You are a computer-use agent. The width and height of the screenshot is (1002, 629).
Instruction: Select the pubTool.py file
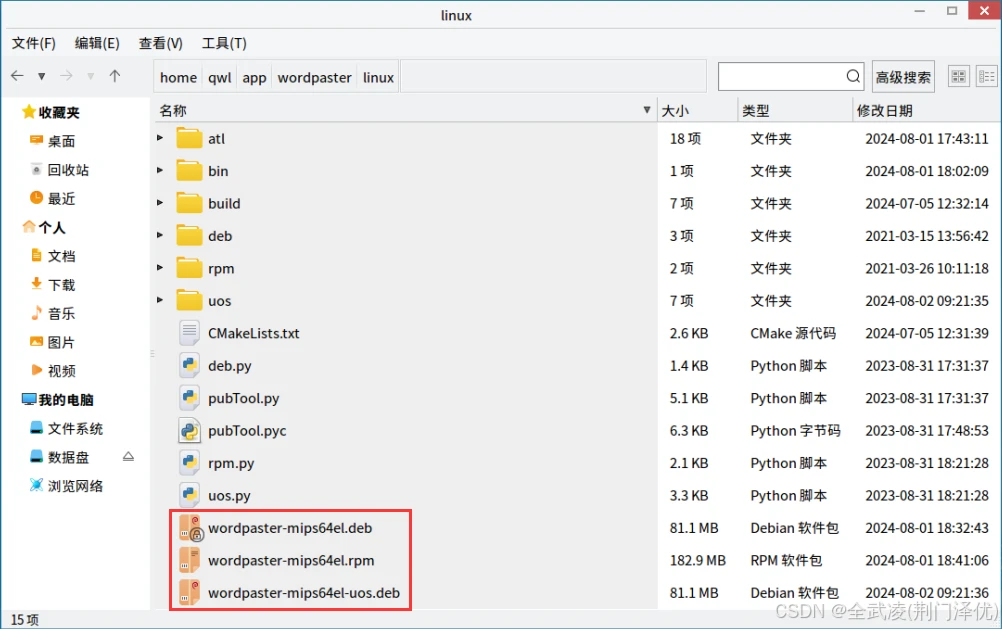click(x=243, y=398)
